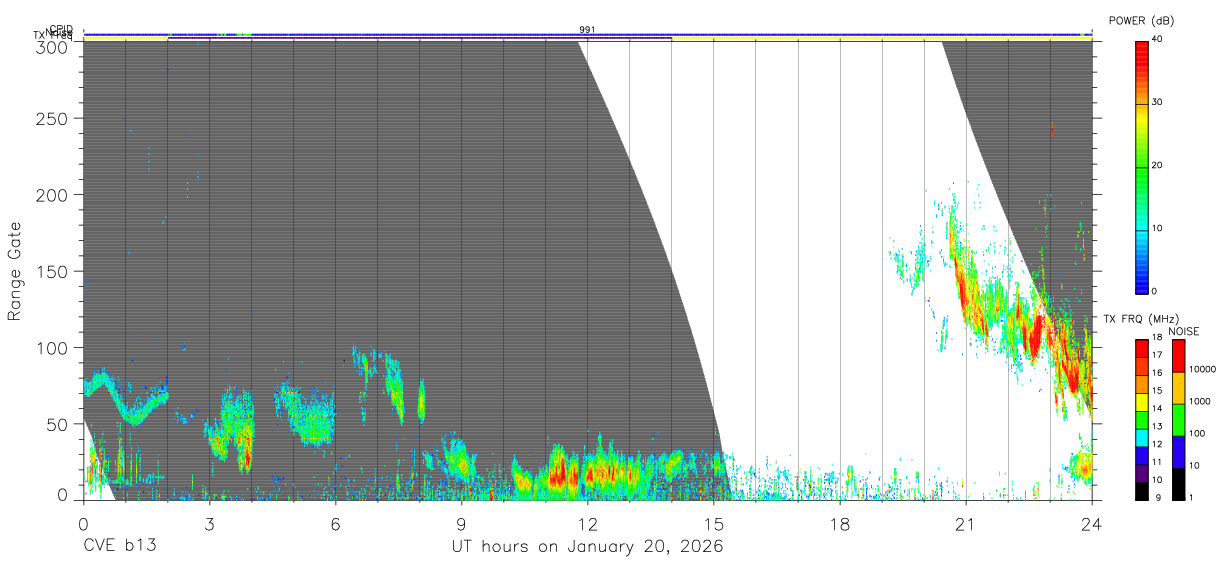Click the yellow 14-15 MHz frequency swatch

pos(1142,402)
